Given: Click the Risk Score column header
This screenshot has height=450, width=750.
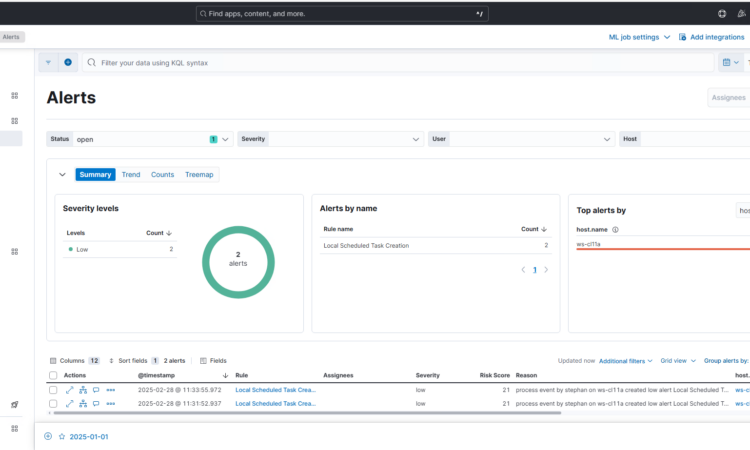Looking at the screenshot, I should (495, 375).
